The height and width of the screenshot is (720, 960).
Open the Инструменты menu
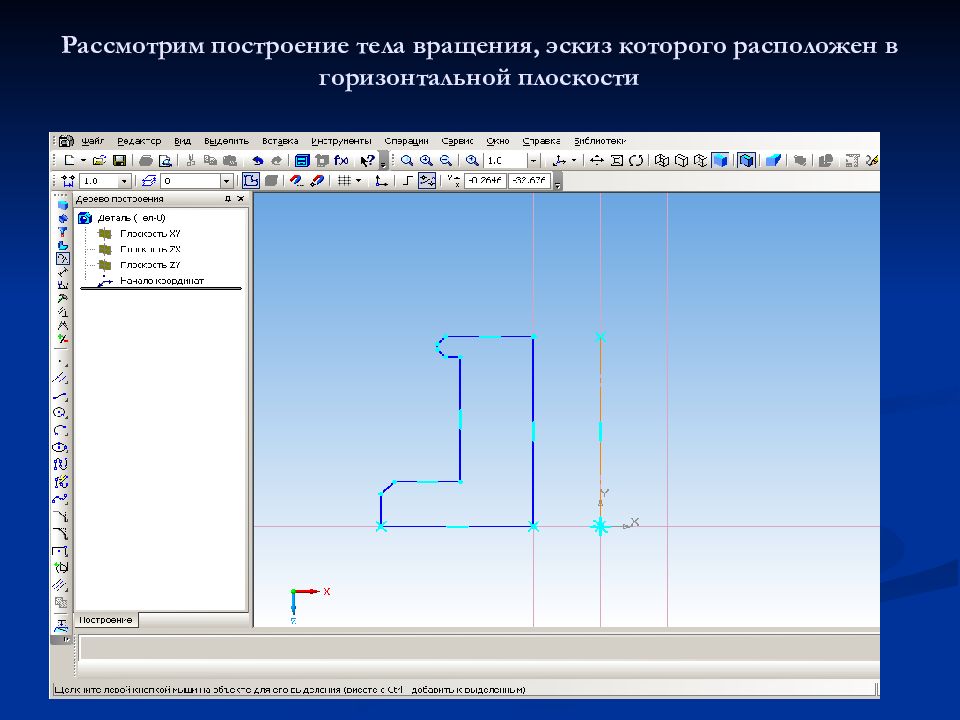(x=341, y=141)
